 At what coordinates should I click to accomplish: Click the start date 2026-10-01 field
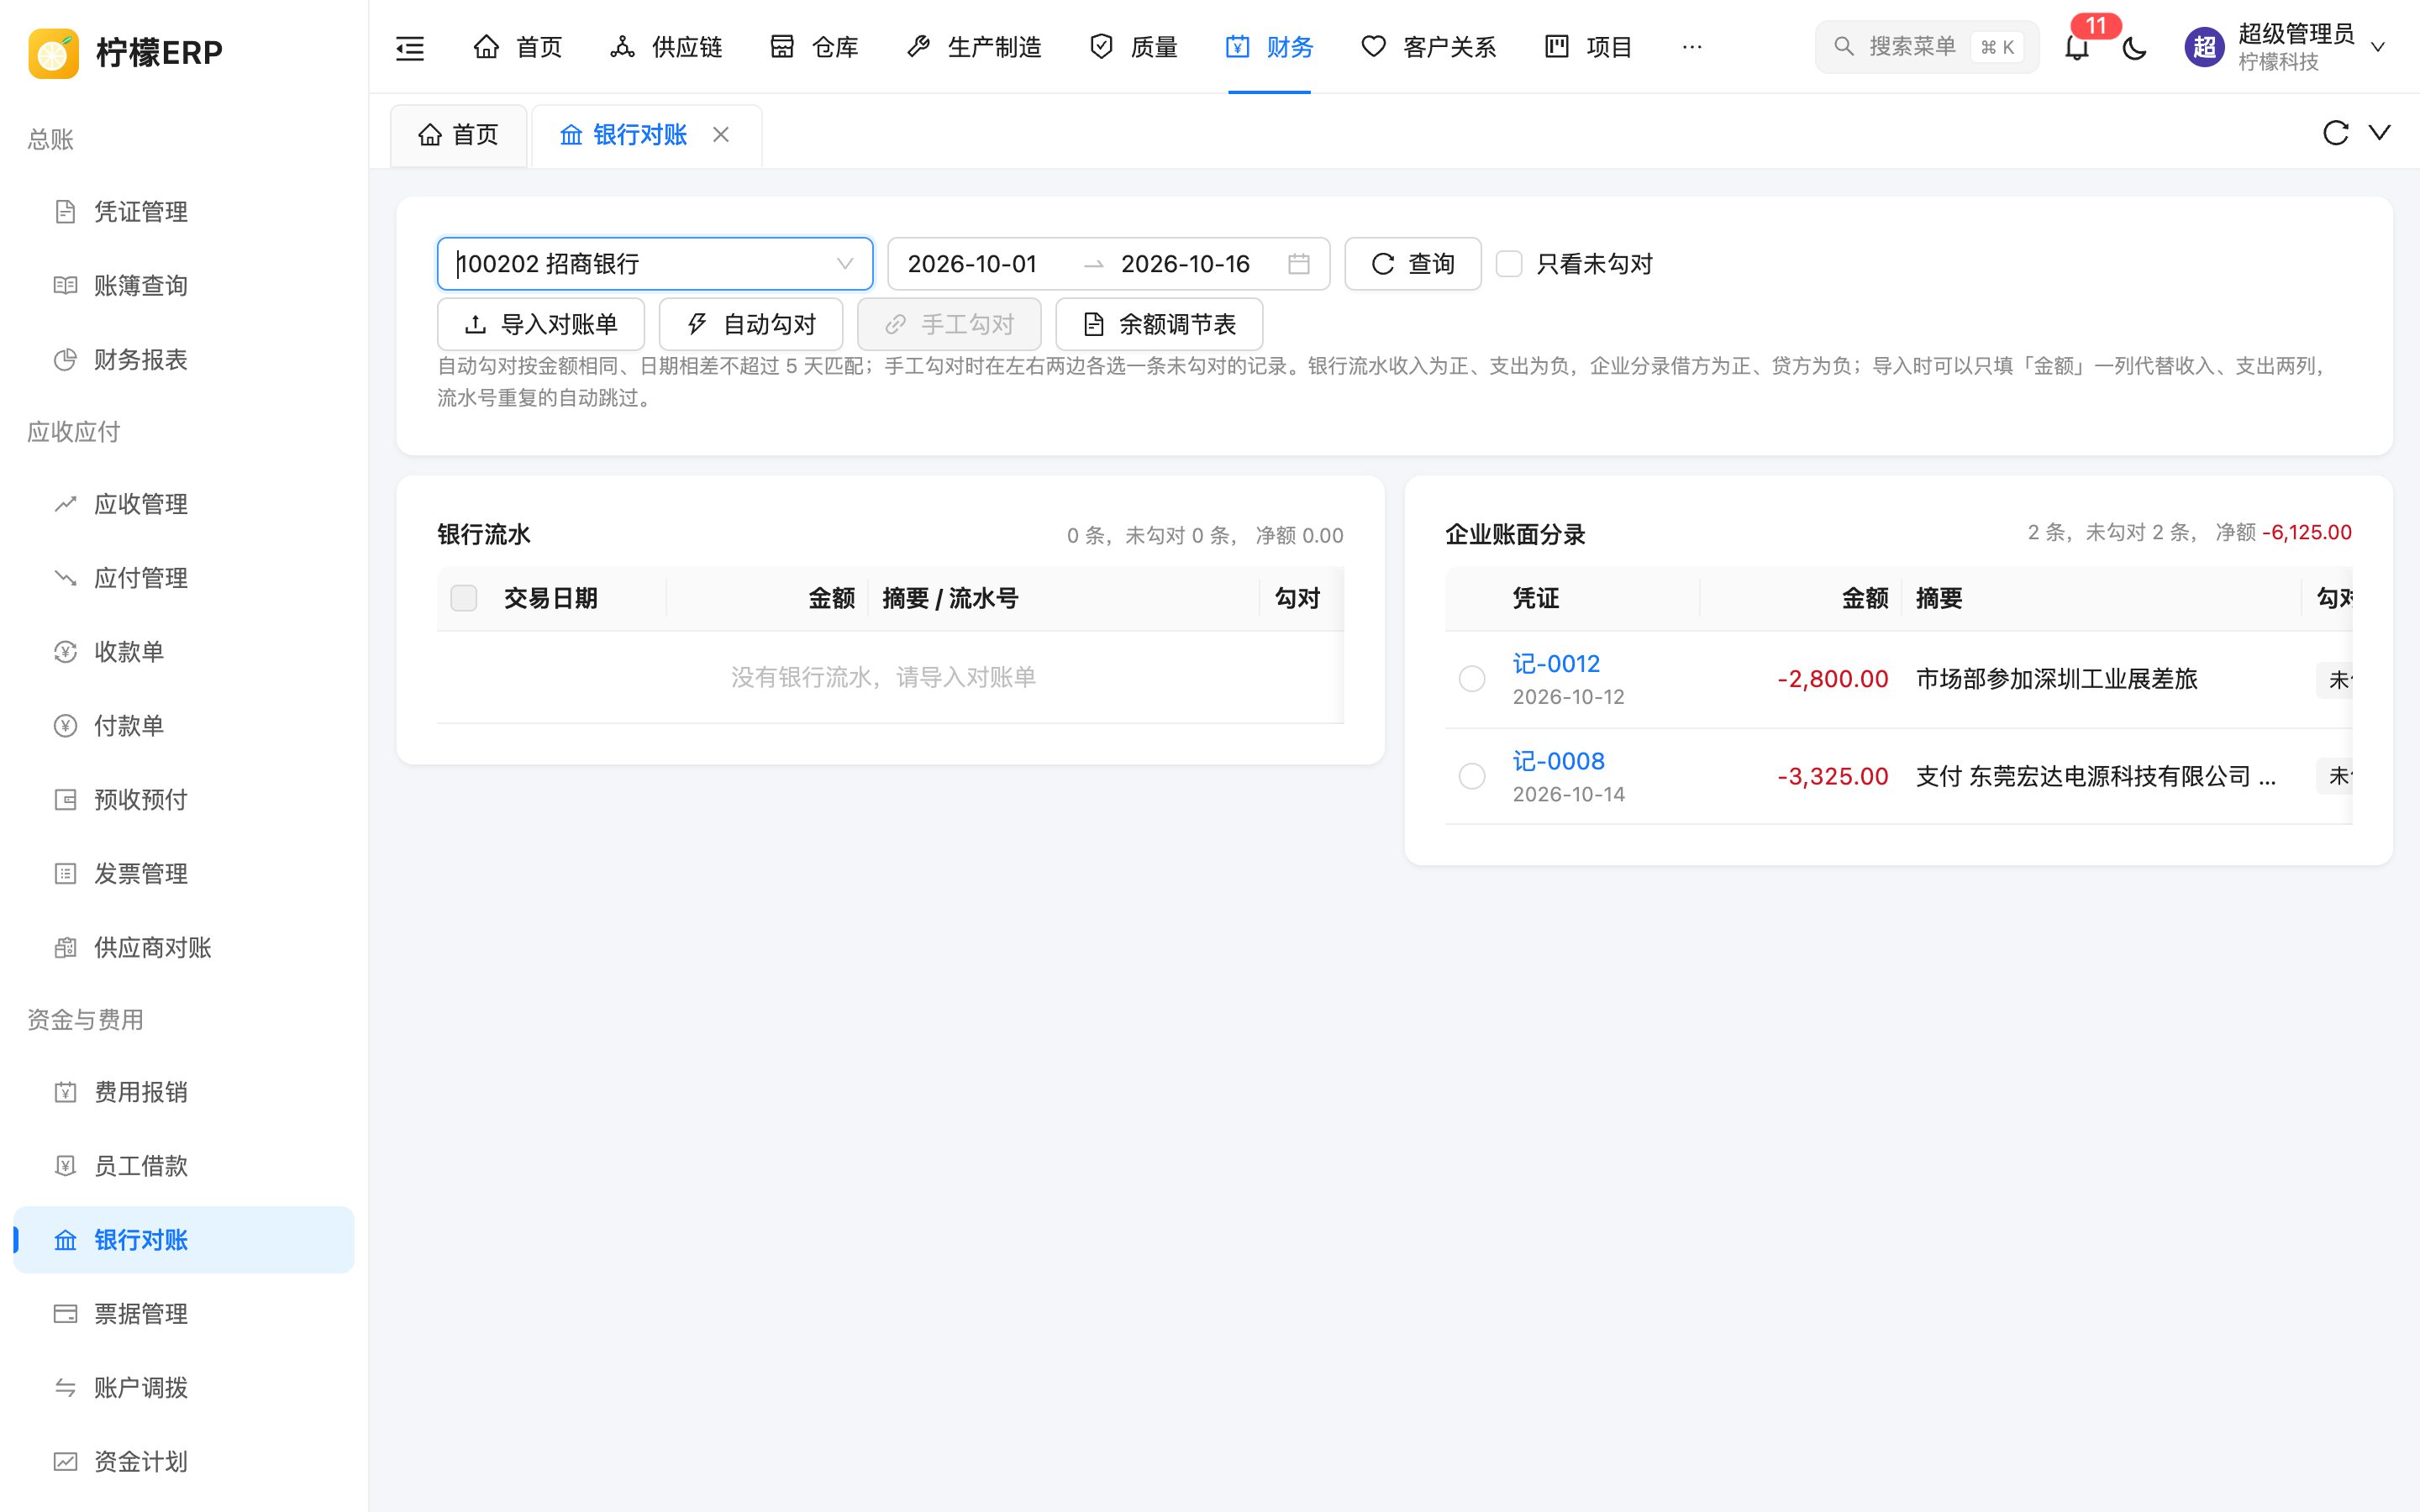pos(972,264)
